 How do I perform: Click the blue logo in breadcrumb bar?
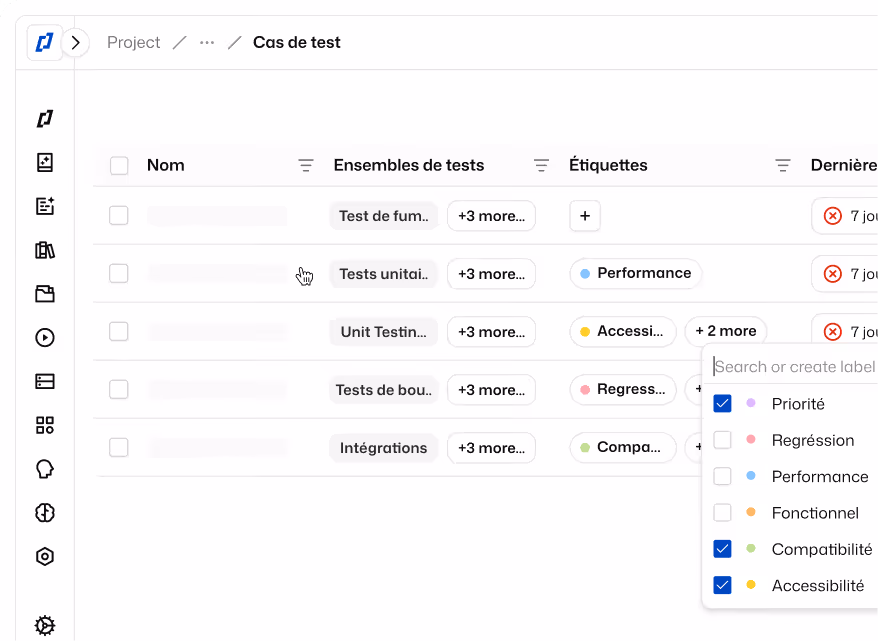[x=44, y=43]
